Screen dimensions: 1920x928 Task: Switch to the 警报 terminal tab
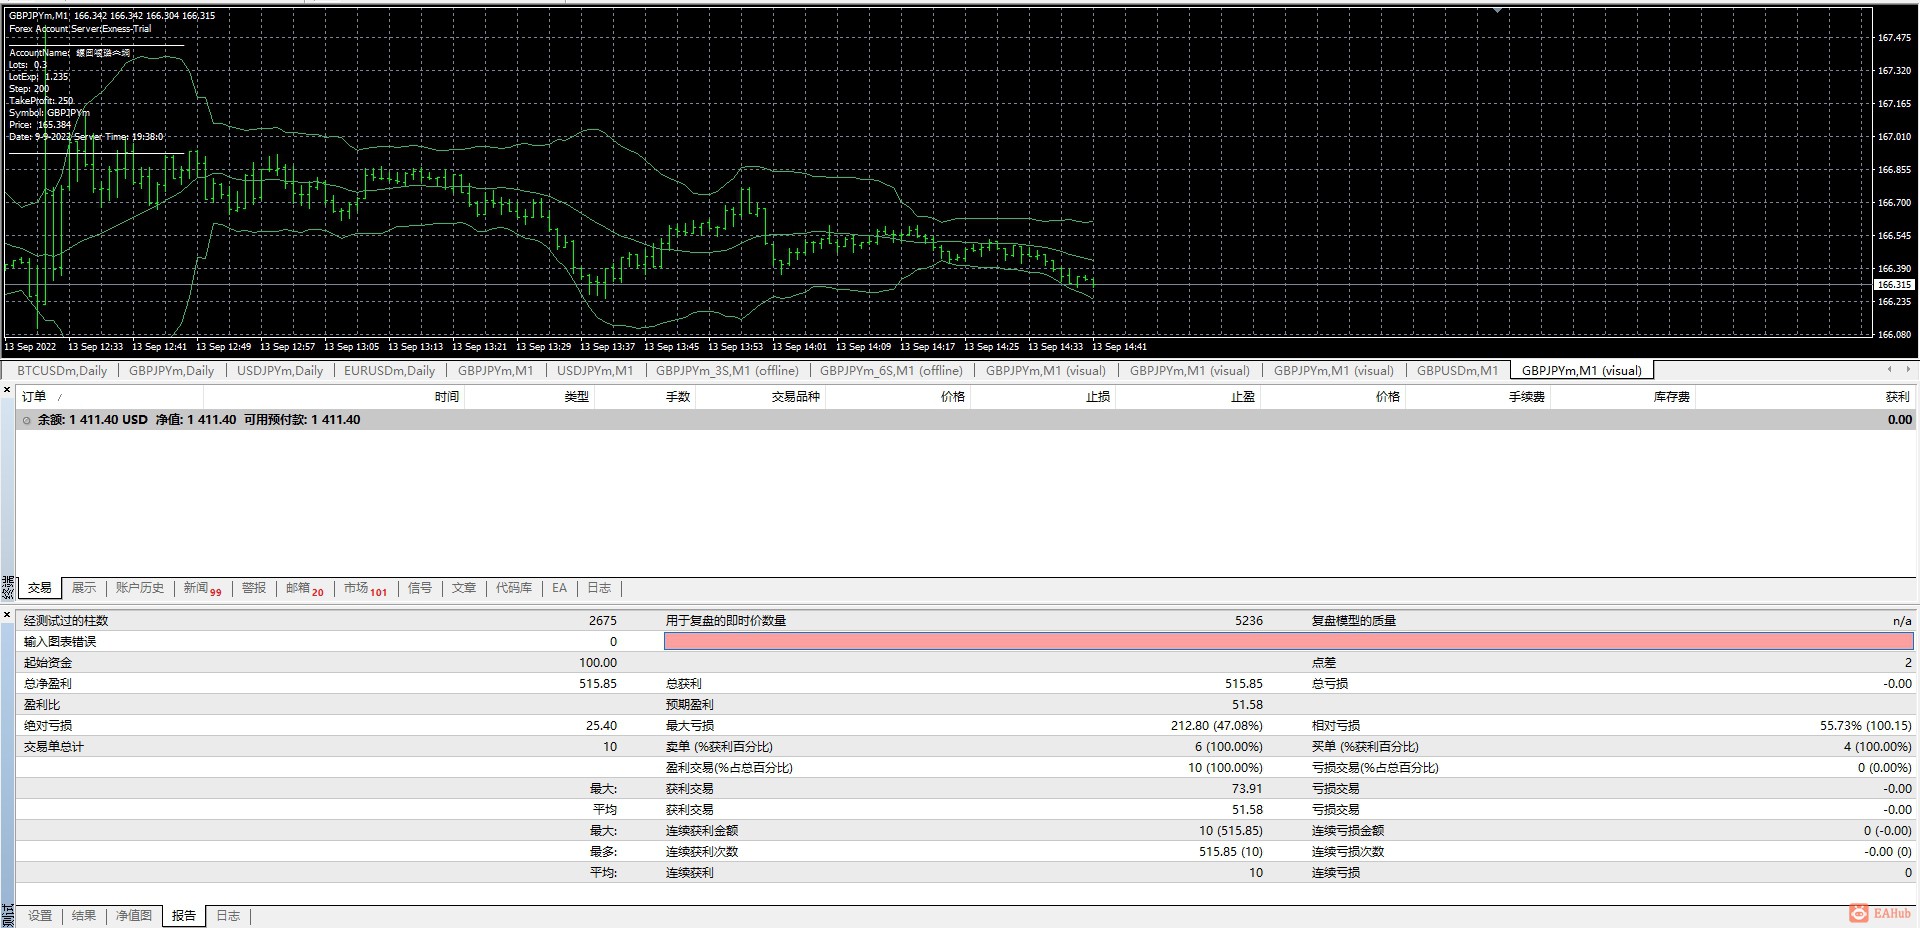point(254,588)
